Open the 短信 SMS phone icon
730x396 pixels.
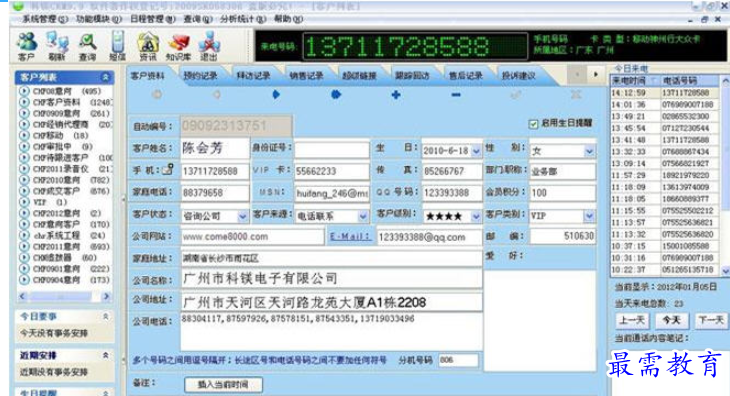[117, 45]
